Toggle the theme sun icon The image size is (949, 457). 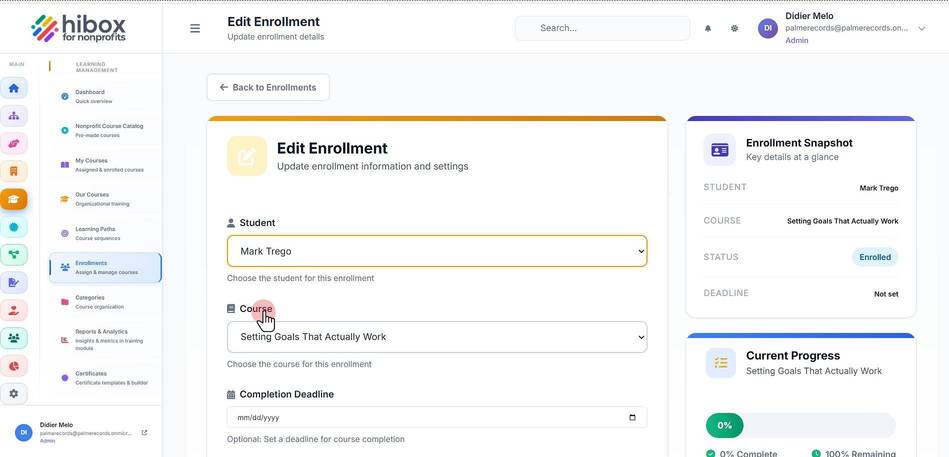tap(734, 28)
